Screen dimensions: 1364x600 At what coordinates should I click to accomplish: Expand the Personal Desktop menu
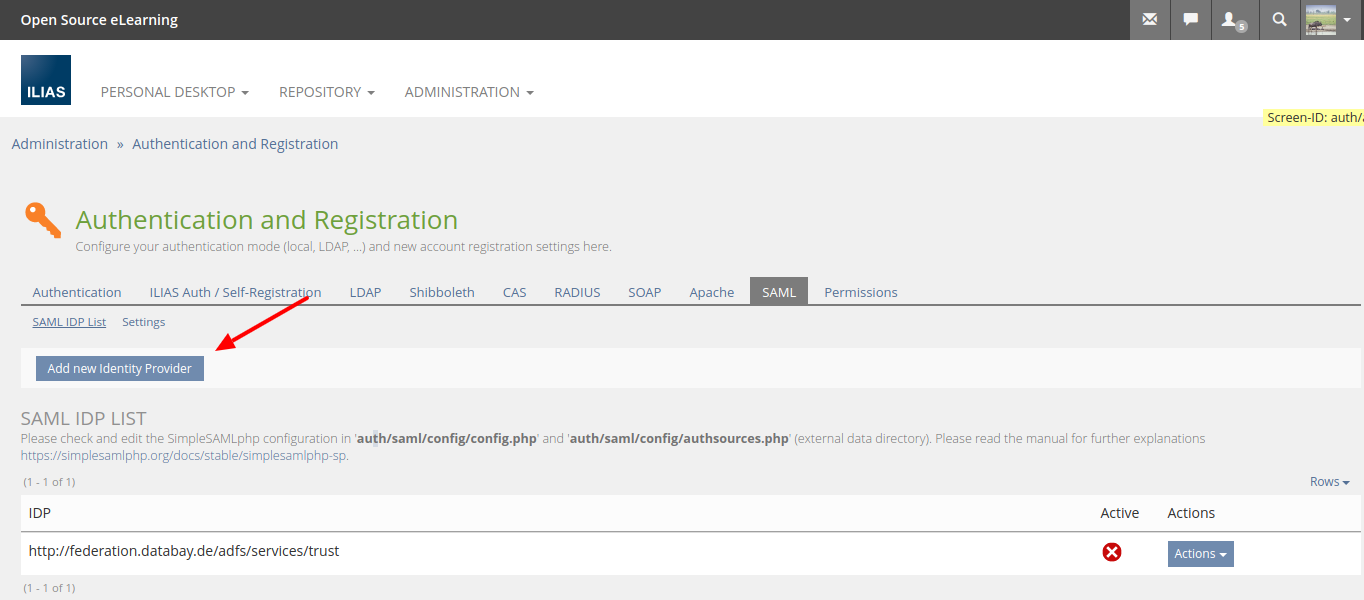tap(174, 92)
